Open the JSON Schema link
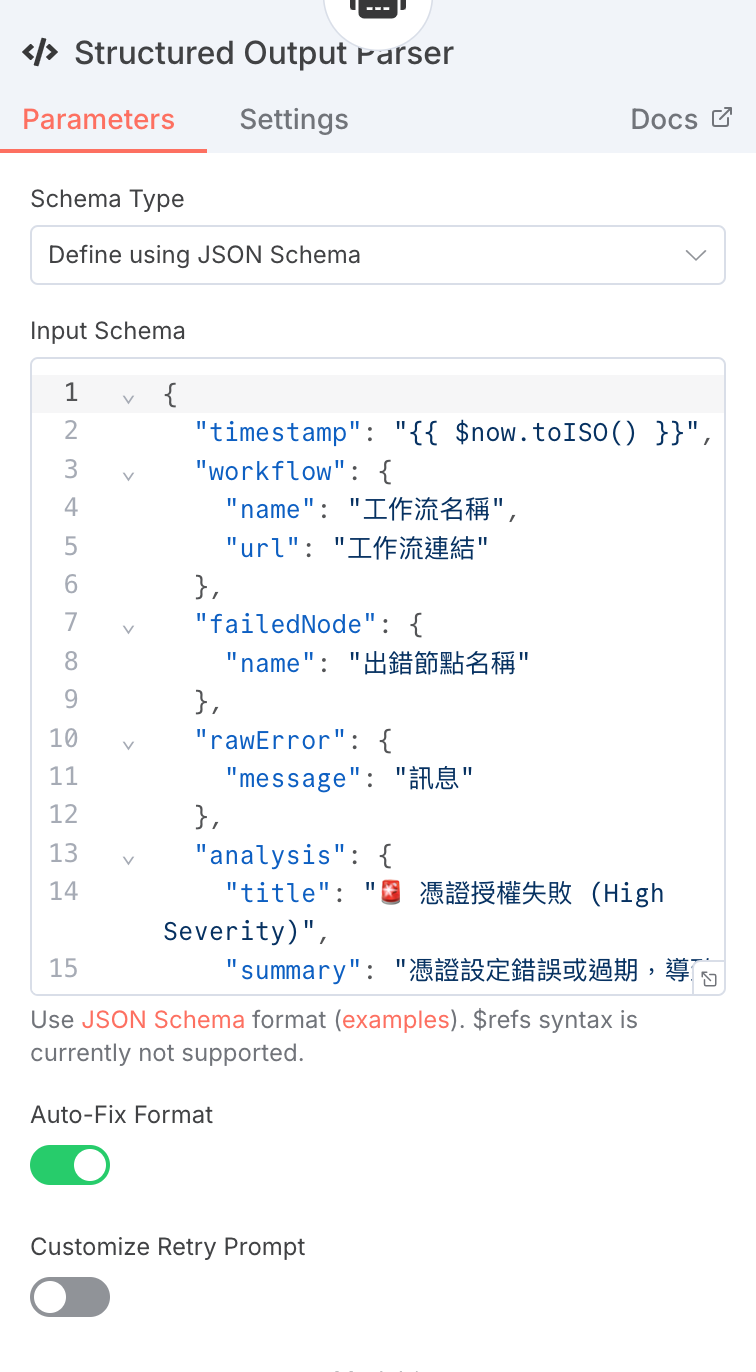The height and width of the screenshot is (1372, 756). (163, 1020)
